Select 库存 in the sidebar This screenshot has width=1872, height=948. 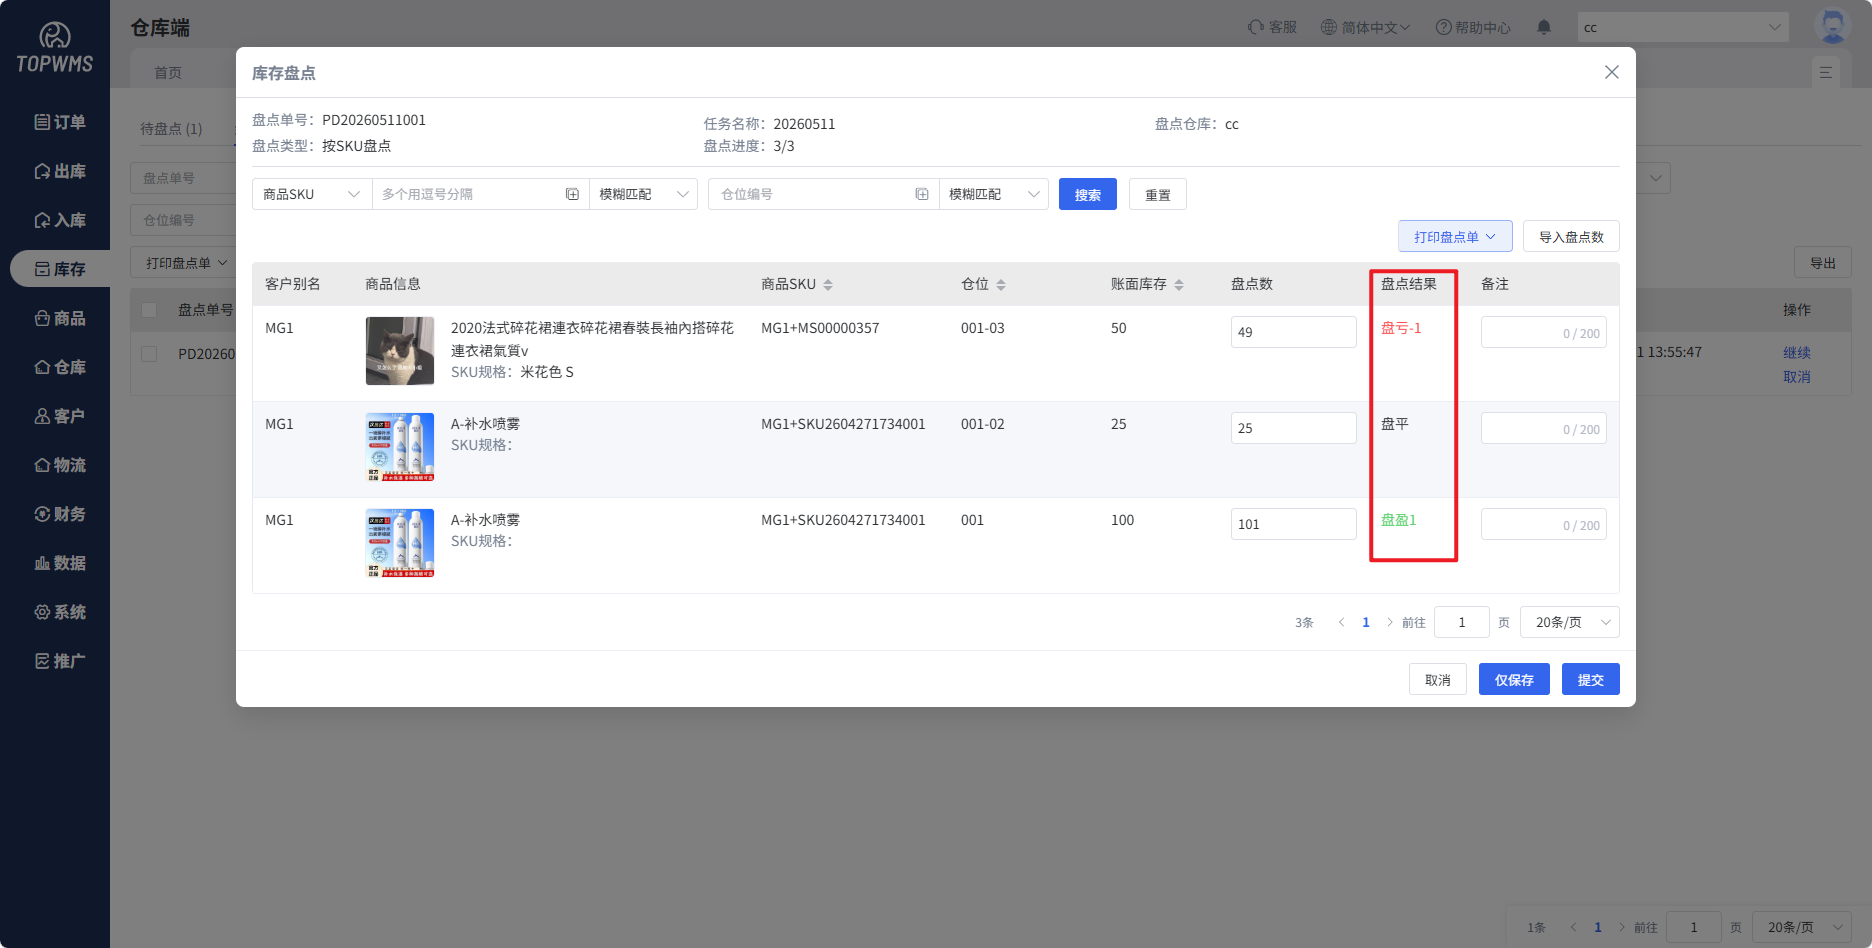click(59, 269)
